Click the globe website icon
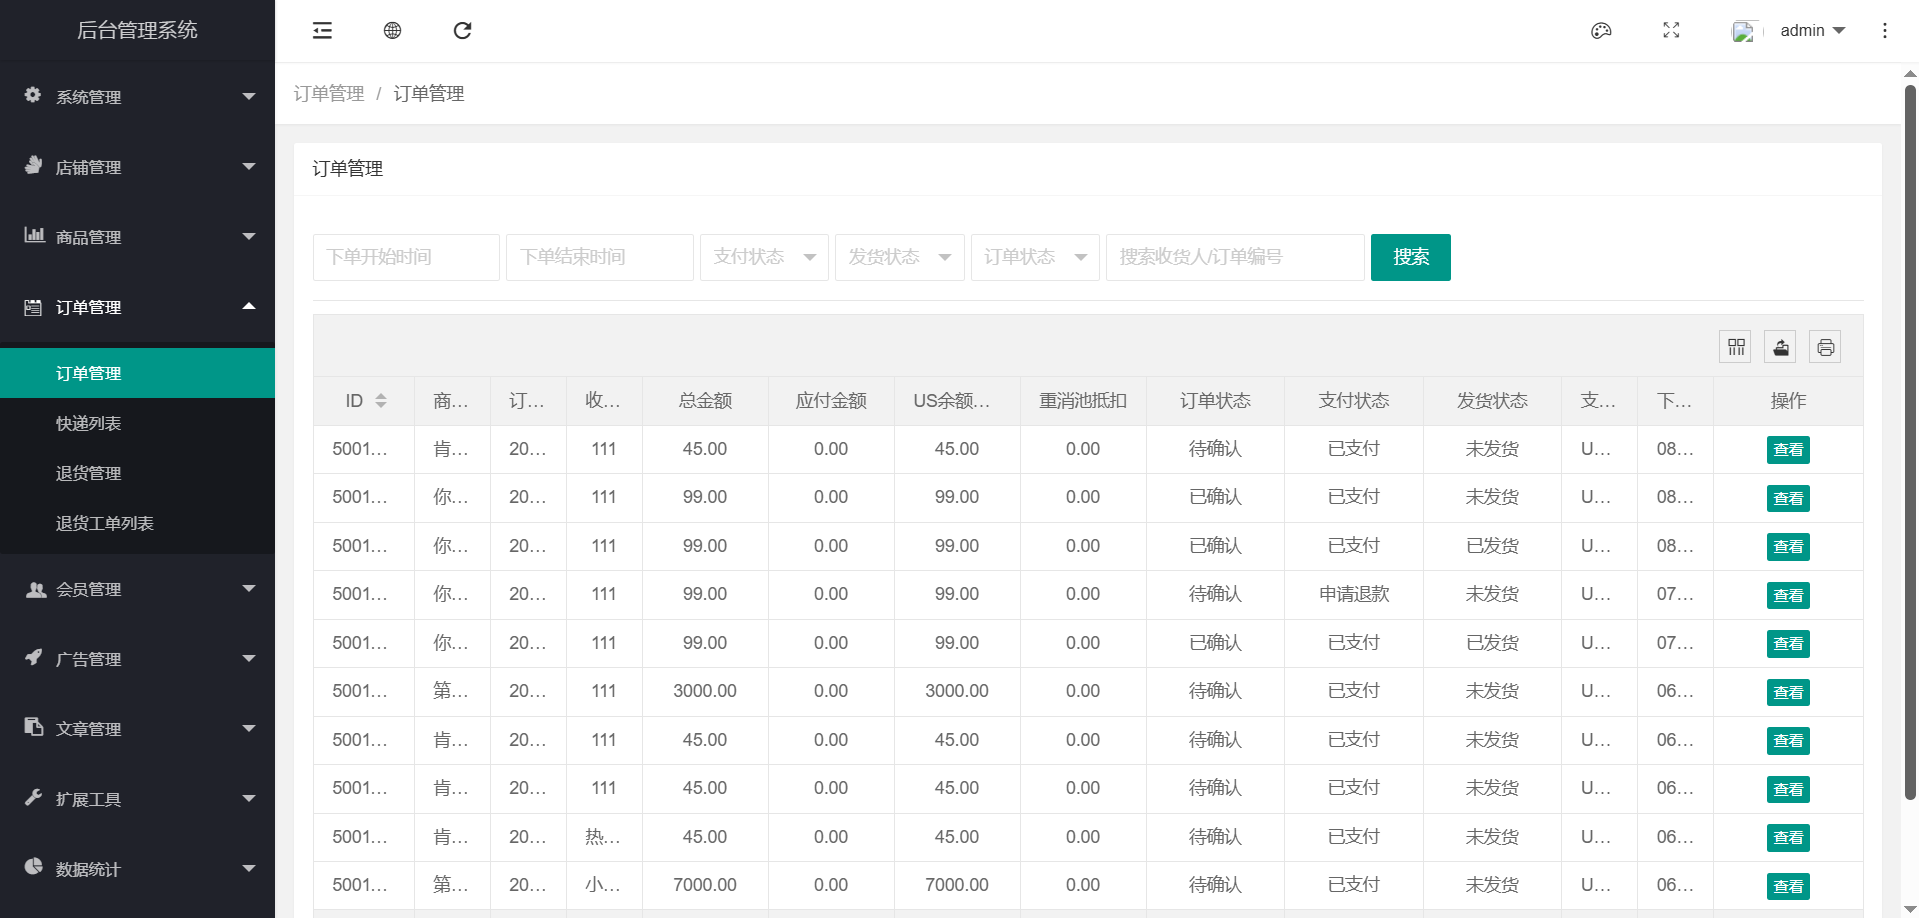Screen dimensions: 1919x918 click(392, 31)
